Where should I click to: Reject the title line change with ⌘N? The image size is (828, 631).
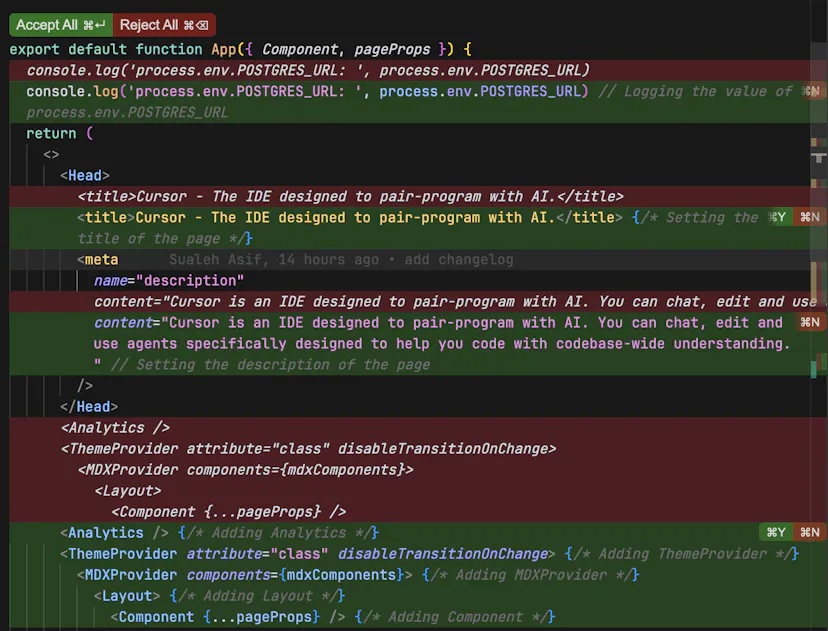point(810,217)
